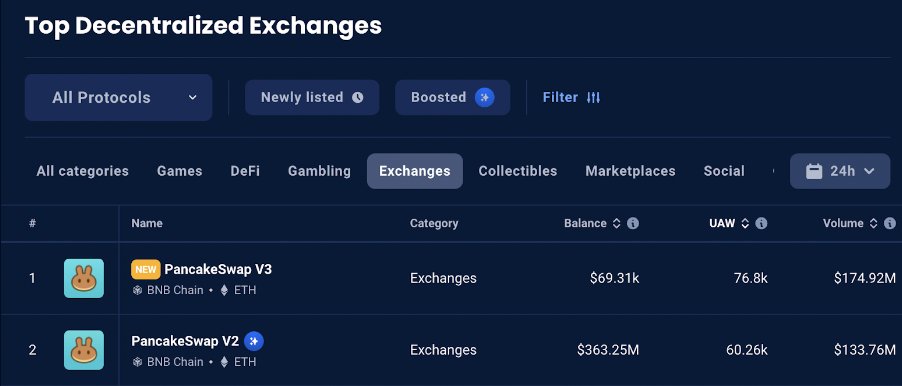Screen dimensions: 902x386
Task: Select the Collectibles category tab
Action: coord(518,171)
